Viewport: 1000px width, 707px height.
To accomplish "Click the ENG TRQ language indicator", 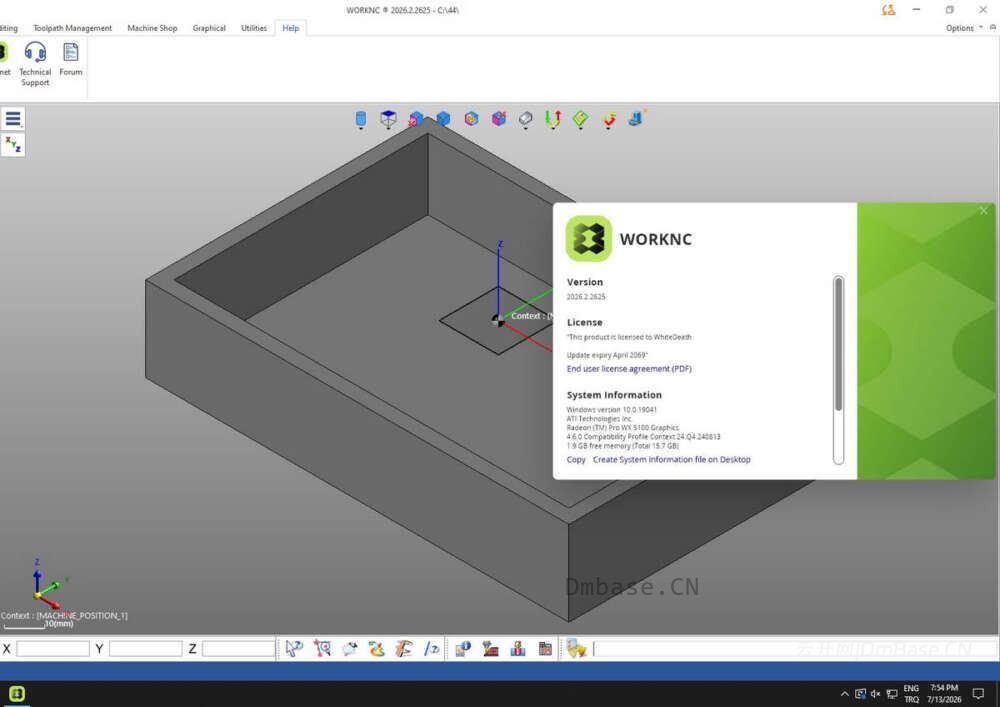I will tap(911, 694).
